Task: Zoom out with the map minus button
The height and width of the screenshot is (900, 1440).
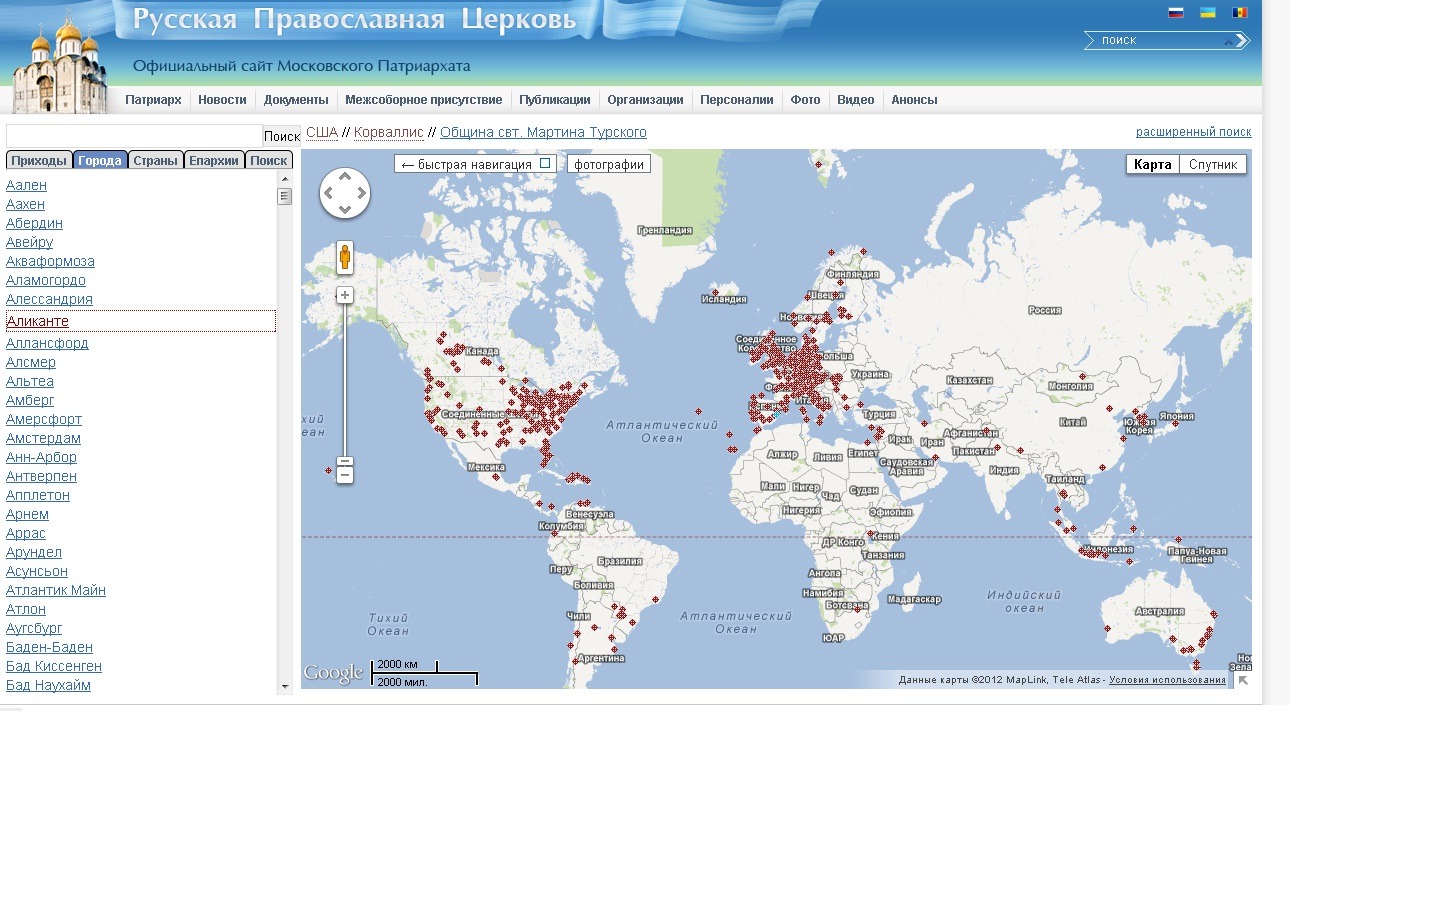Action: tap(345, 476)
